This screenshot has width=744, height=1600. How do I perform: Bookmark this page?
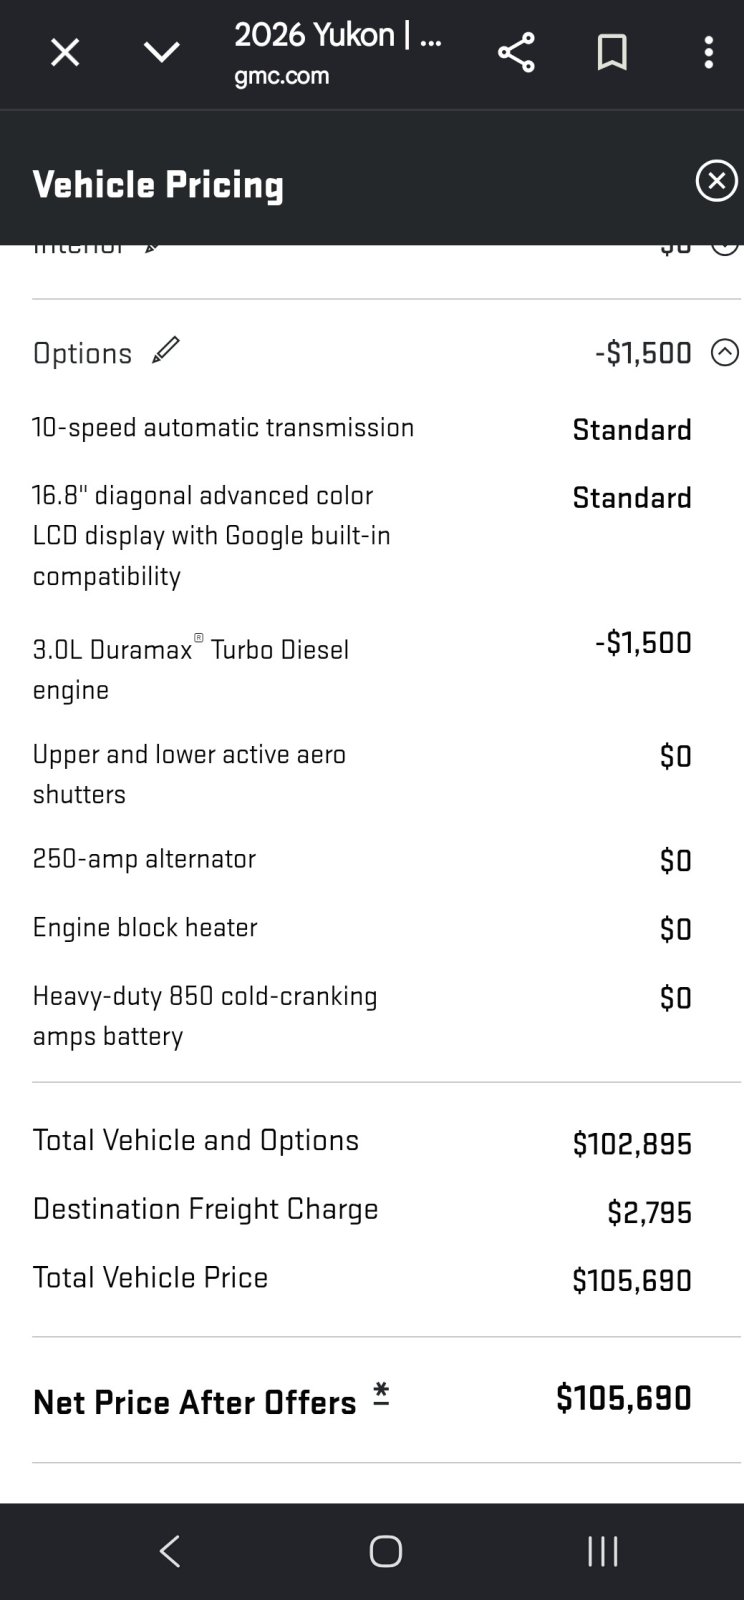[612, 52]
